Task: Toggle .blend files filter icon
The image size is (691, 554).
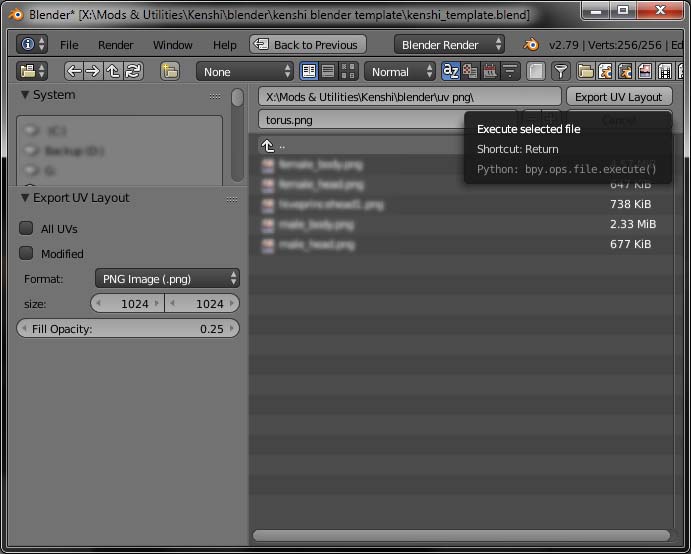Action: [606, 71]
